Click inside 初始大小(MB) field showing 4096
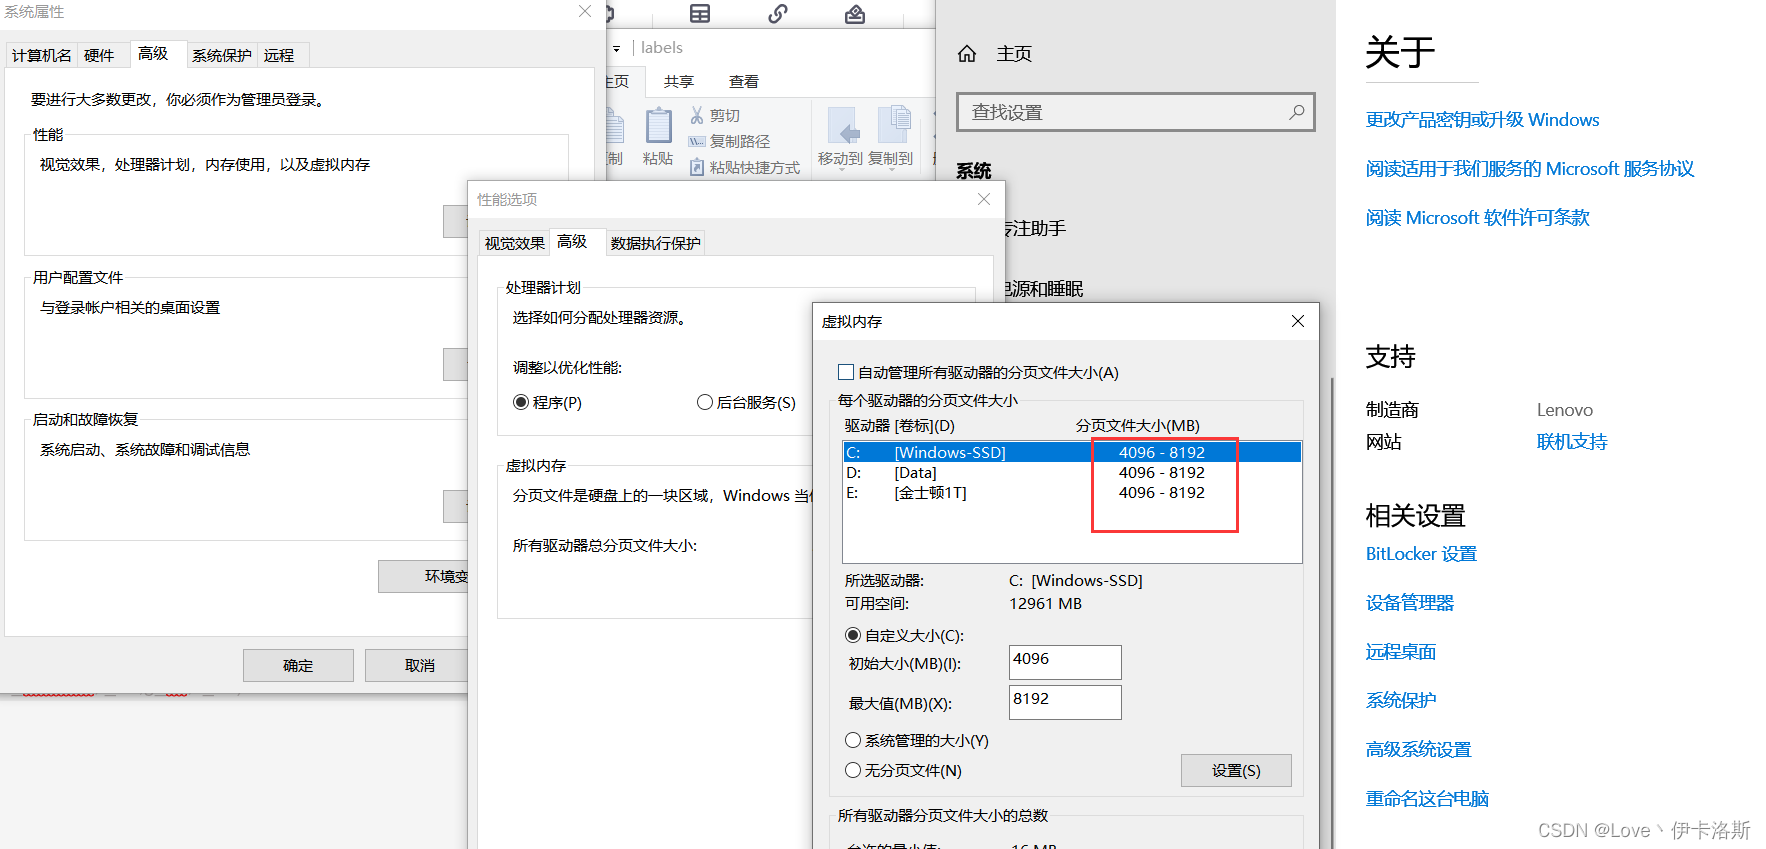This screenshot has width=1766, height=849. pyautogui.click(x=1065, y=662)
